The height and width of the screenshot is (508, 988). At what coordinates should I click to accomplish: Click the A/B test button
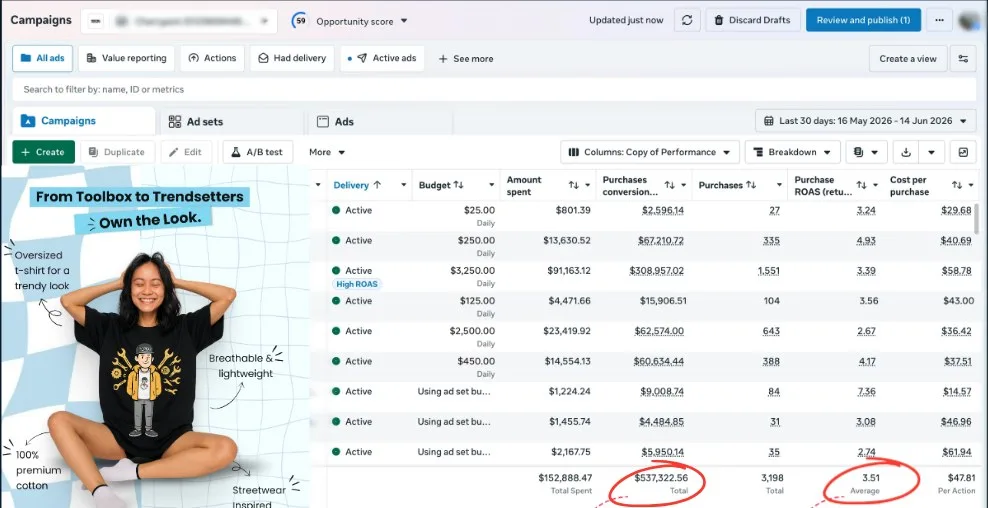pyautogui.click(x=258, y=152)
